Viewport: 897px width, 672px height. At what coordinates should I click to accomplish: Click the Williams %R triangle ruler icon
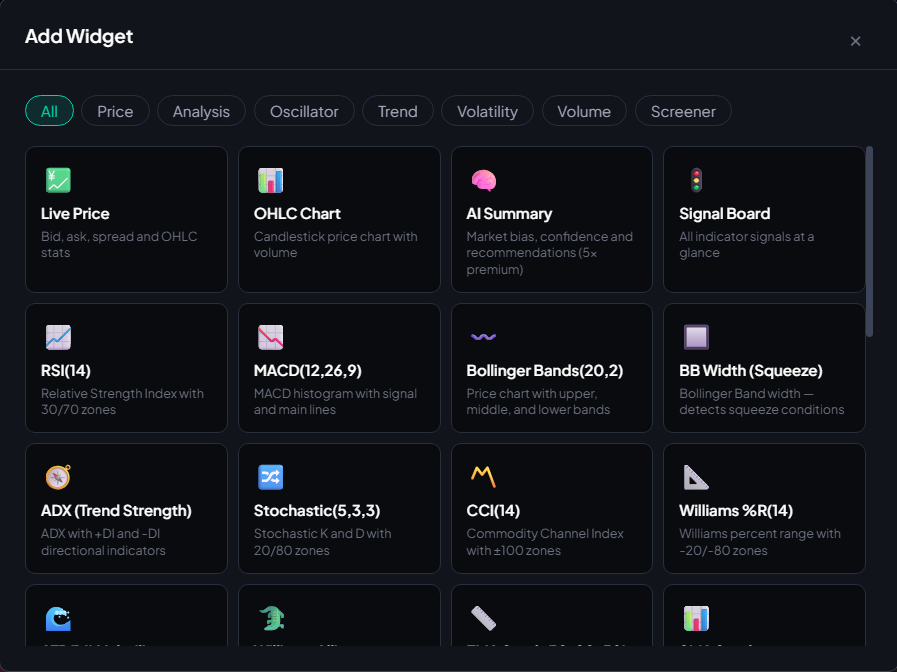click(696, 477)
